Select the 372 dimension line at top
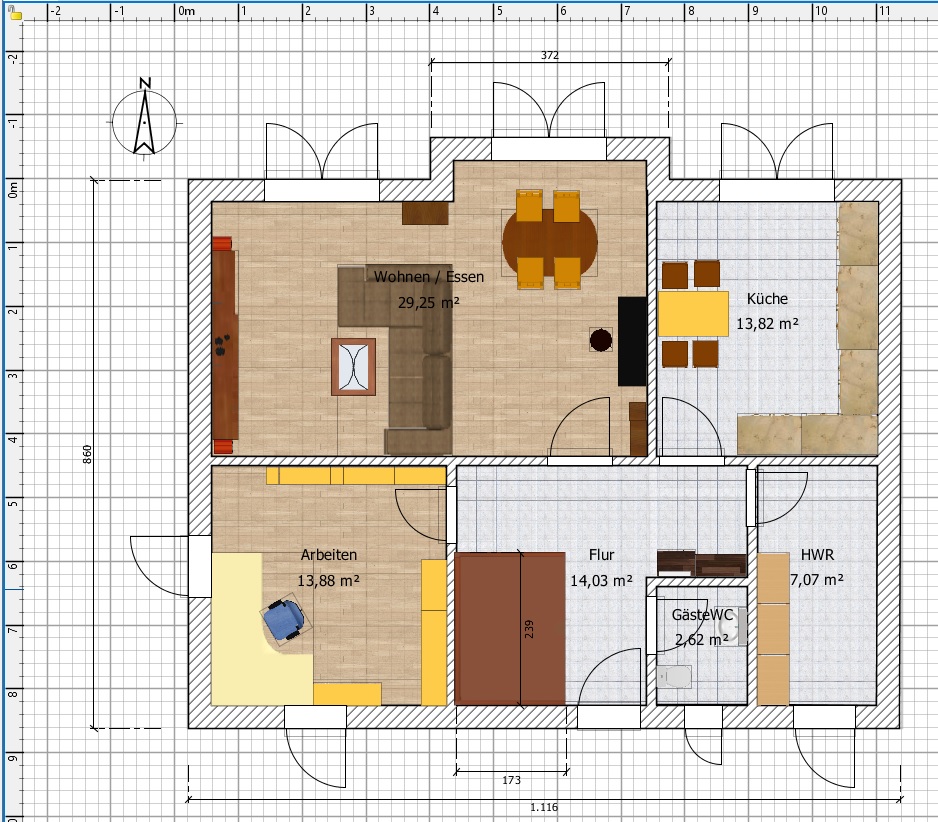Image resolution: width=938 pixels, height=822 pixels. [x=549, y=56]
